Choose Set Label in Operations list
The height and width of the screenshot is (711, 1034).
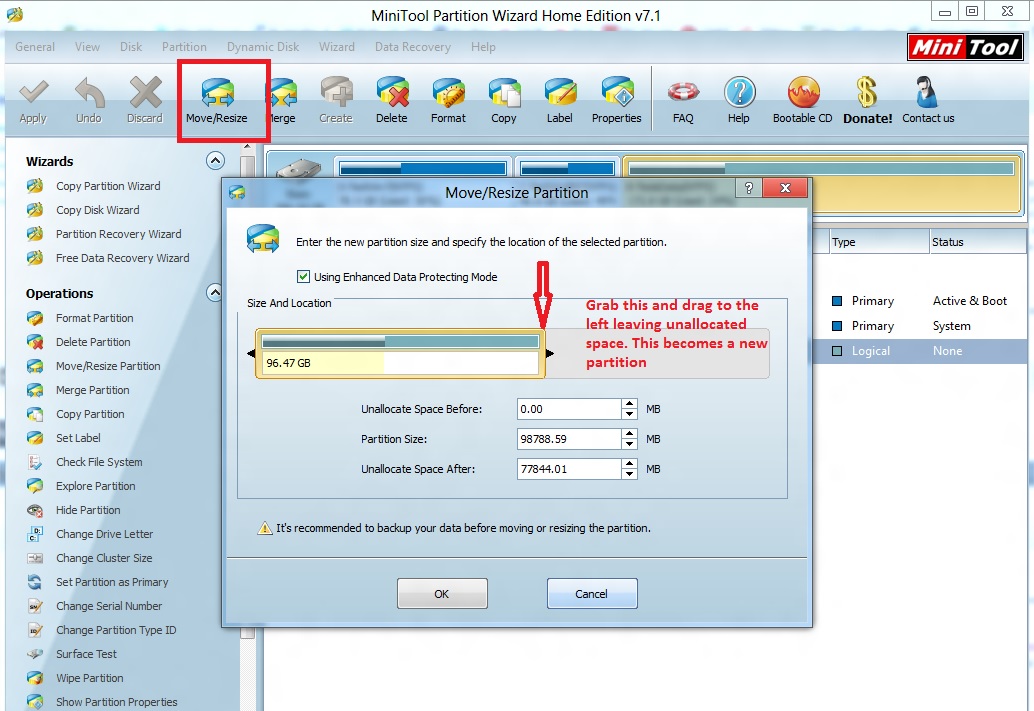[78, 438]
